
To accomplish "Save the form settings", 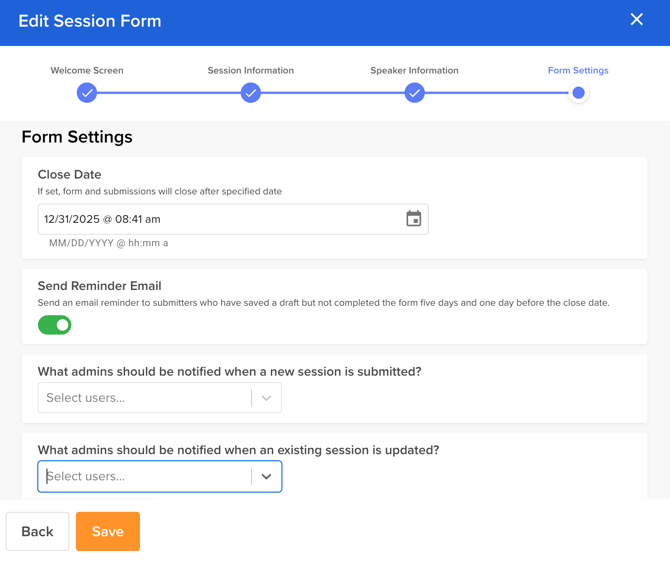I will (108, 532).
